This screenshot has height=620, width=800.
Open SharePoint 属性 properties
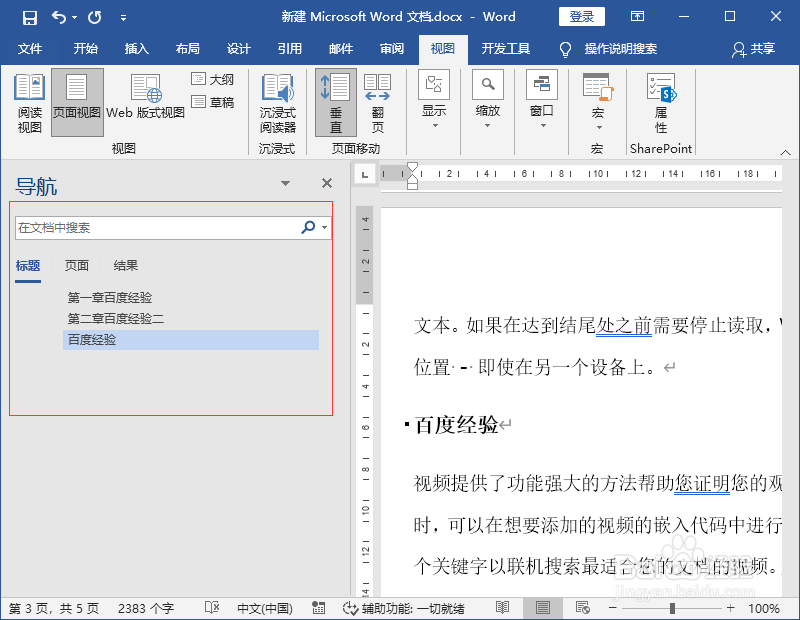coord(661,104)
